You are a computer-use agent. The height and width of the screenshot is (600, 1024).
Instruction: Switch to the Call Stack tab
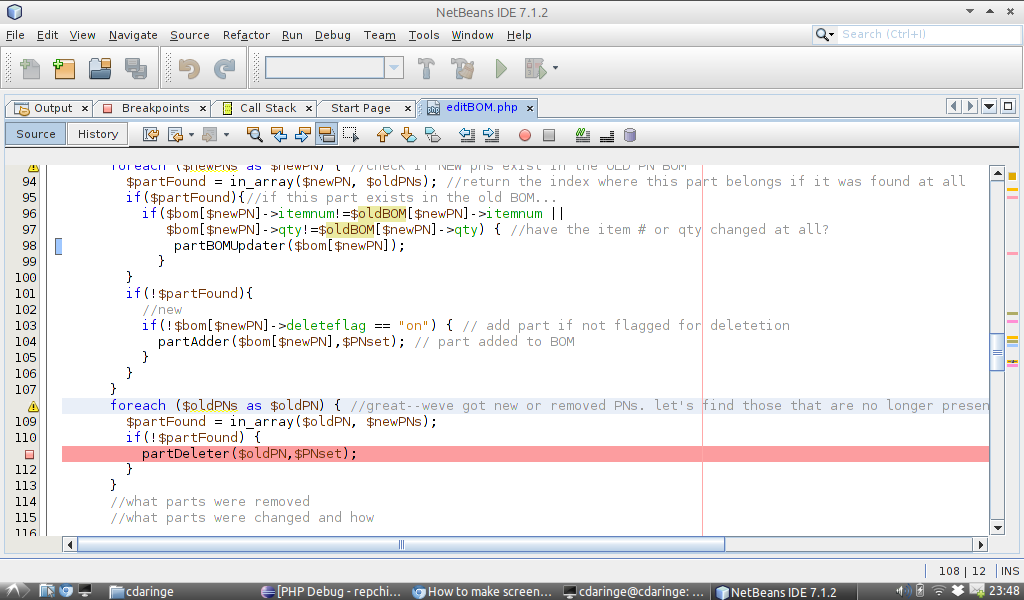268,108
